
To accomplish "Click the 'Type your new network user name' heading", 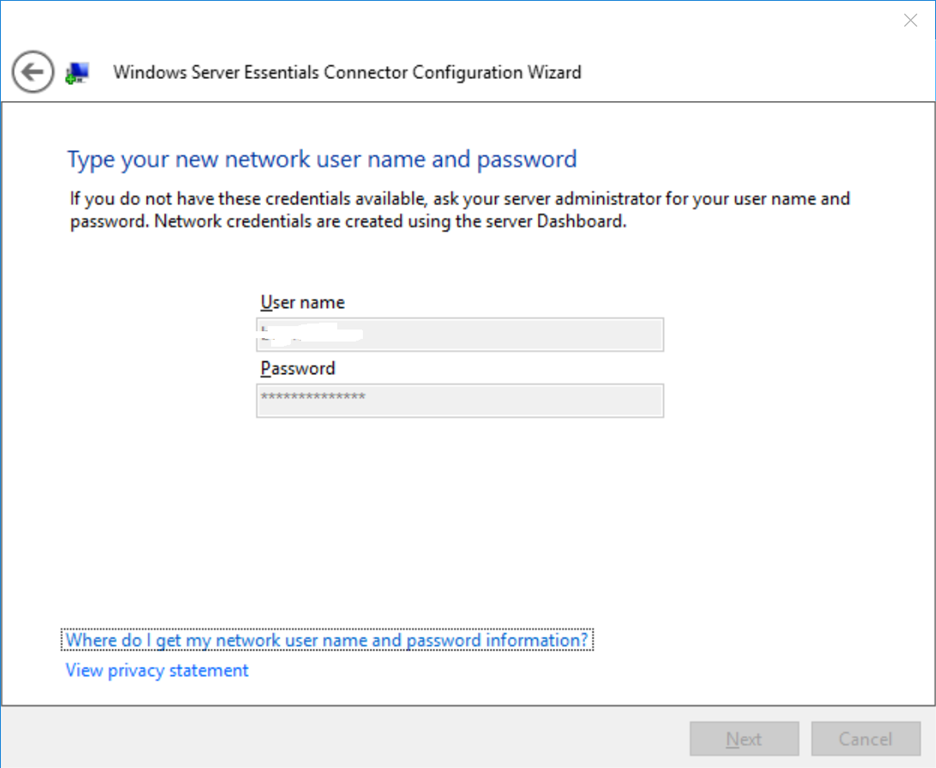I will (x=322, y=159).
